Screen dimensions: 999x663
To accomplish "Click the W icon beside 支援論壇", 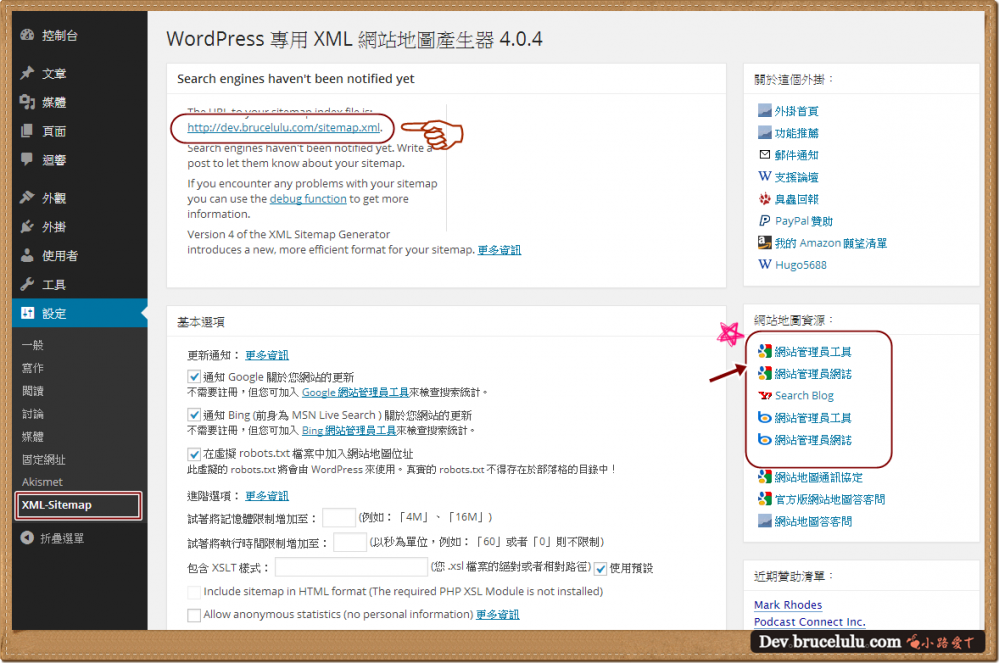I will [765, 176].
